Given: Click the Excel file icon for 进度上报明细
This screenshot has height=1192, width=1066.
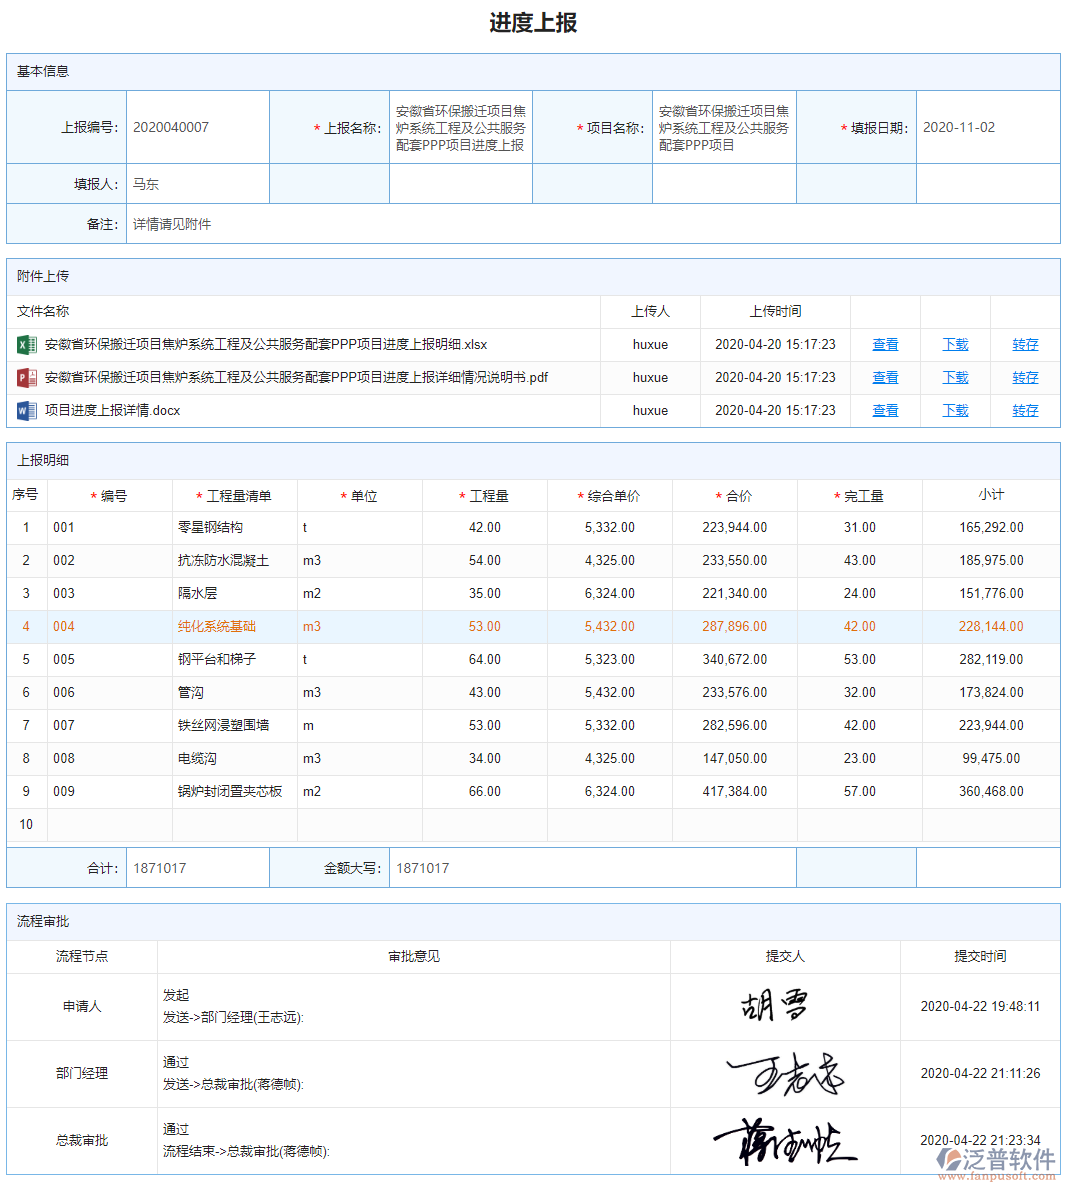Looking at the screenshot, I should 27,344.
